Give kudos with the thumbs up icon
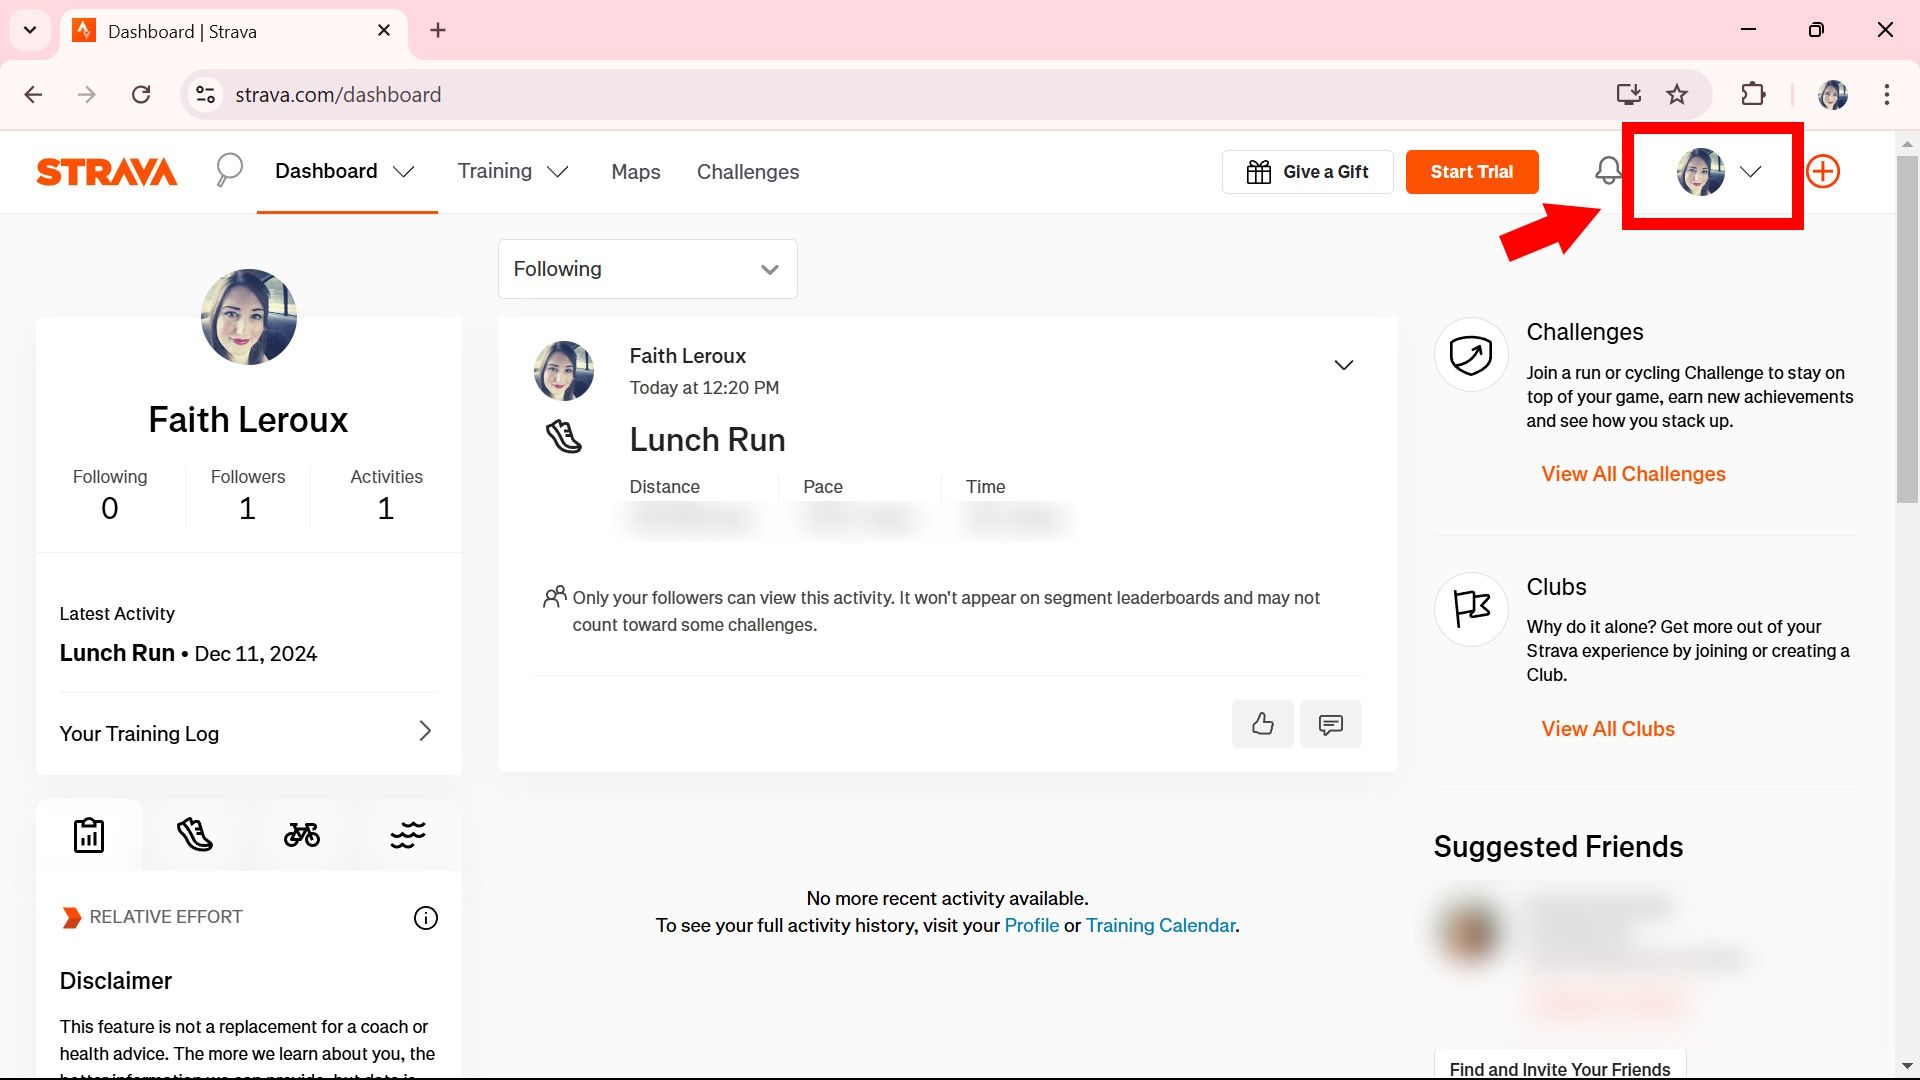Viewport: 1920px width, 1080px height. click(1262, 723)
